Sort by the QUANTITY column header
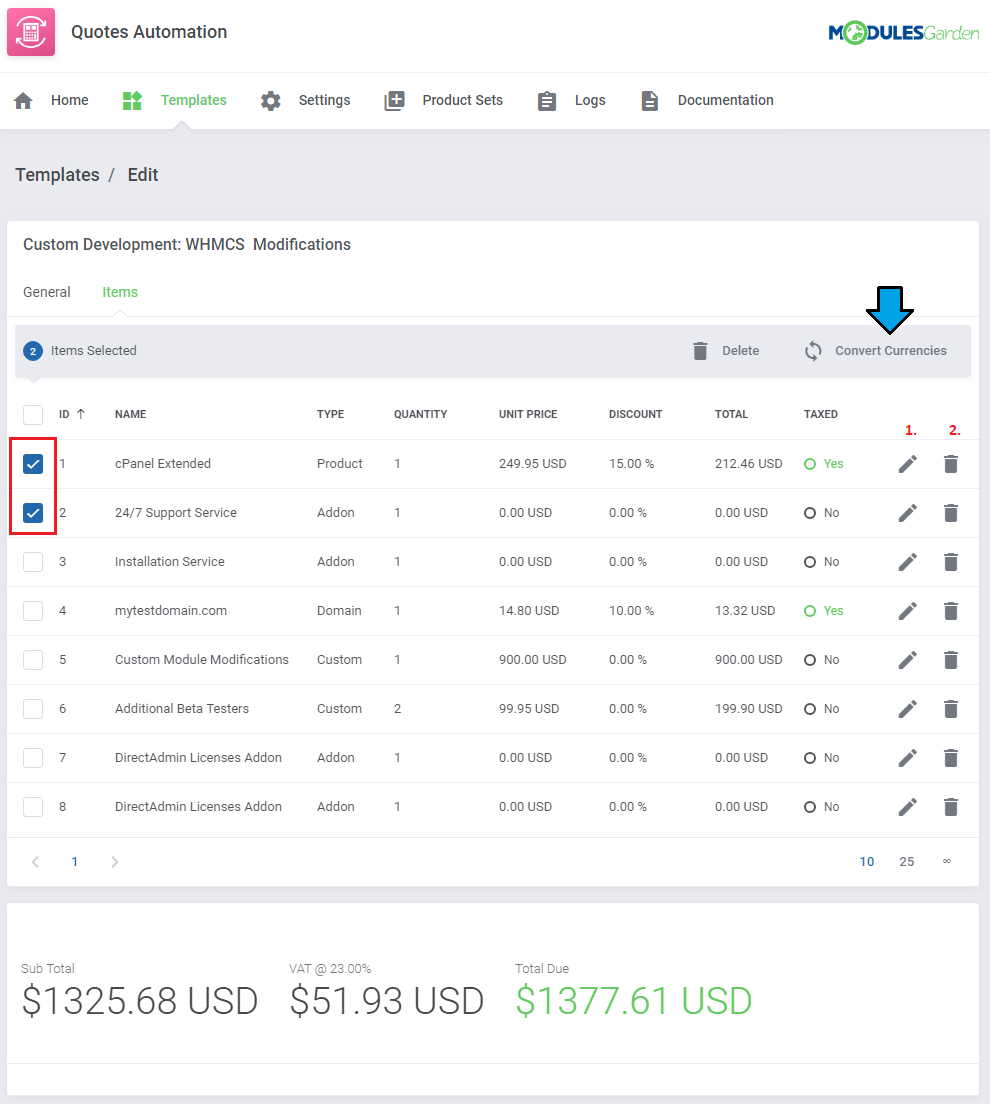 (x=420, y=414)
